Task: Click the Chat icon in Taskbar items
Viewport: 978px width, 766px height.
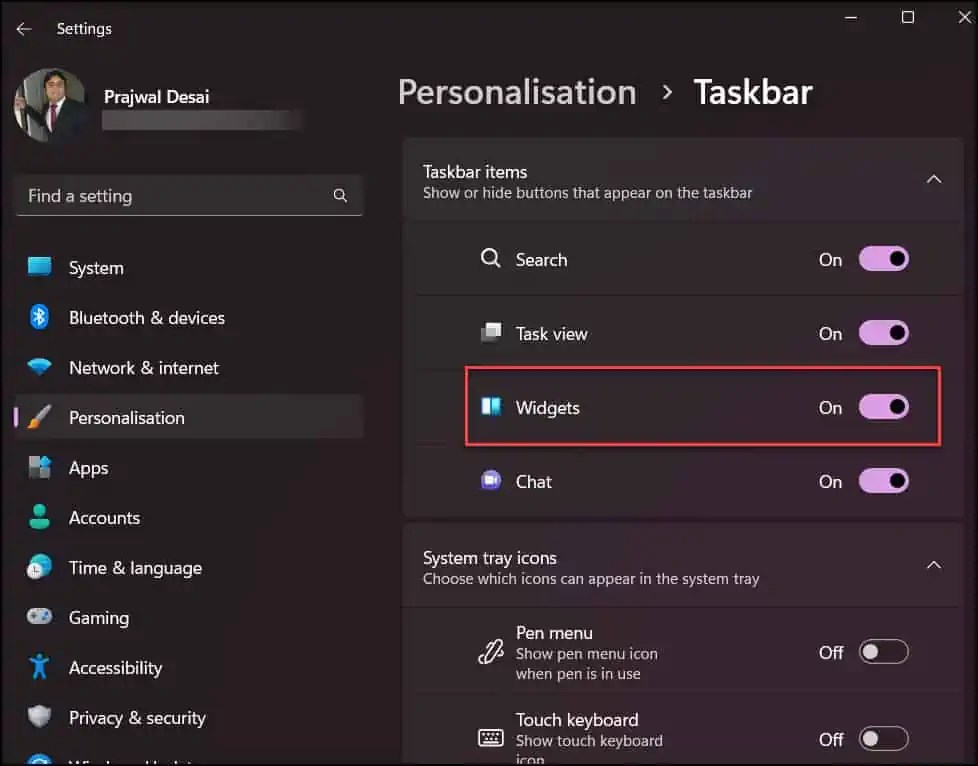Action: (x=490, y=481)
